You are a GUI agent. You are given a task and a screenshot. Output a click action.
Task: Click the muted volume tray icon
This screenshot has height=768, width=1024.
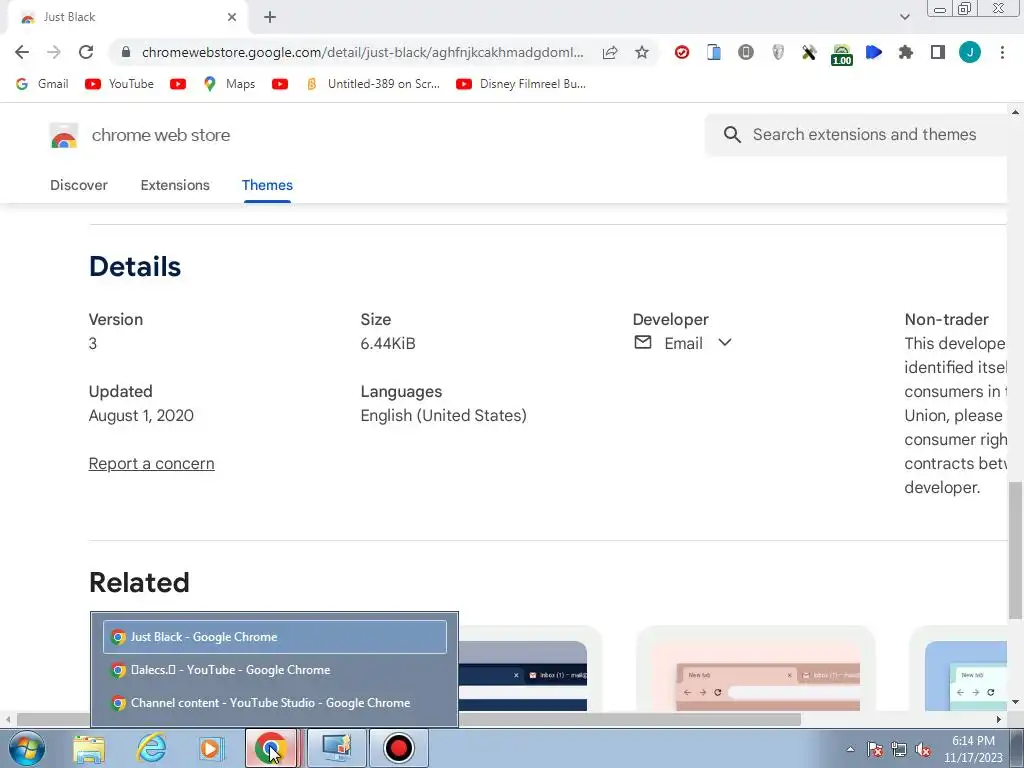pos(923,750)
